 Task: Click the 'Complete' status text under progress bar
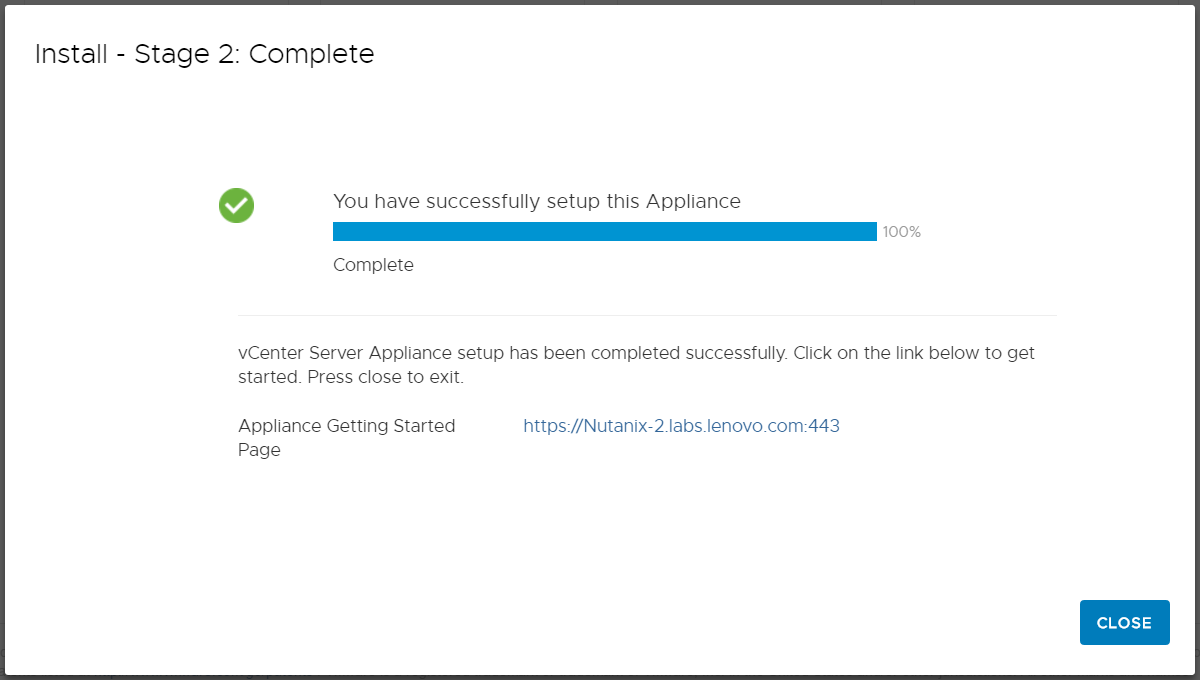[373, 266]
